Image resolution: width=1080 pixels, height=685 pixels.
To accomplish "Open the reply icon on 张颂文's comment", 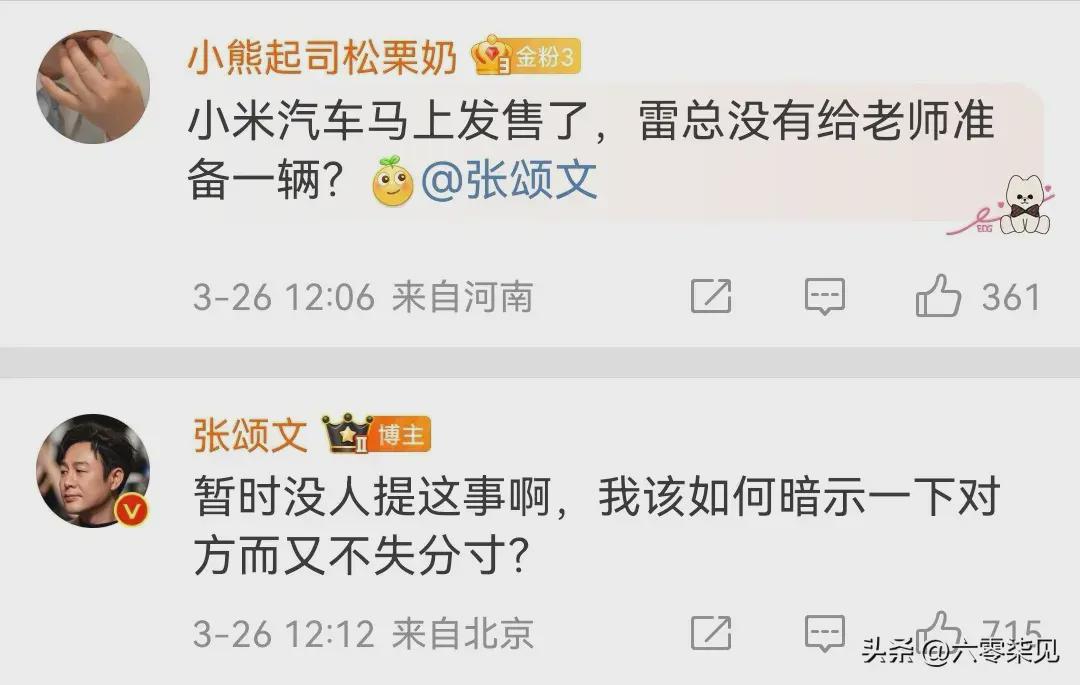I will tap(824, 634).
